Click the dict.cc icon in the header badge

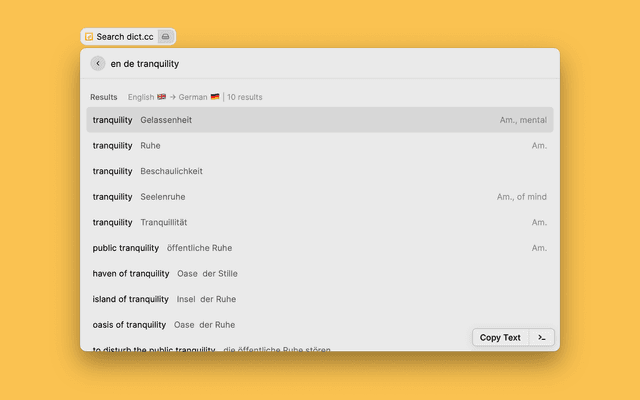click(89, 37)
